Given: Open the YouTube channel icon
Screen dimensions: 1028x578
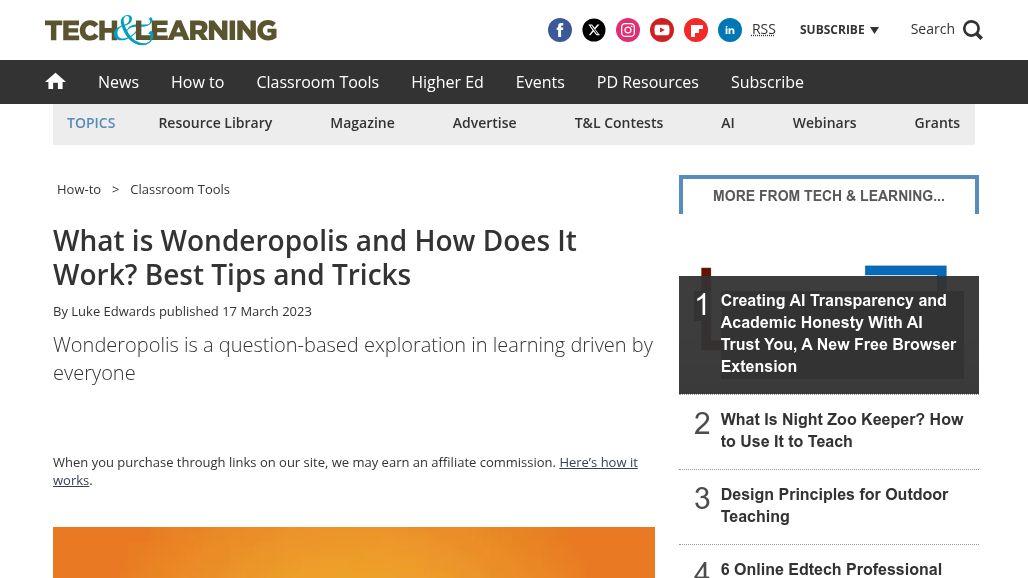Looking at the screenshot, I should pos(662,30).
